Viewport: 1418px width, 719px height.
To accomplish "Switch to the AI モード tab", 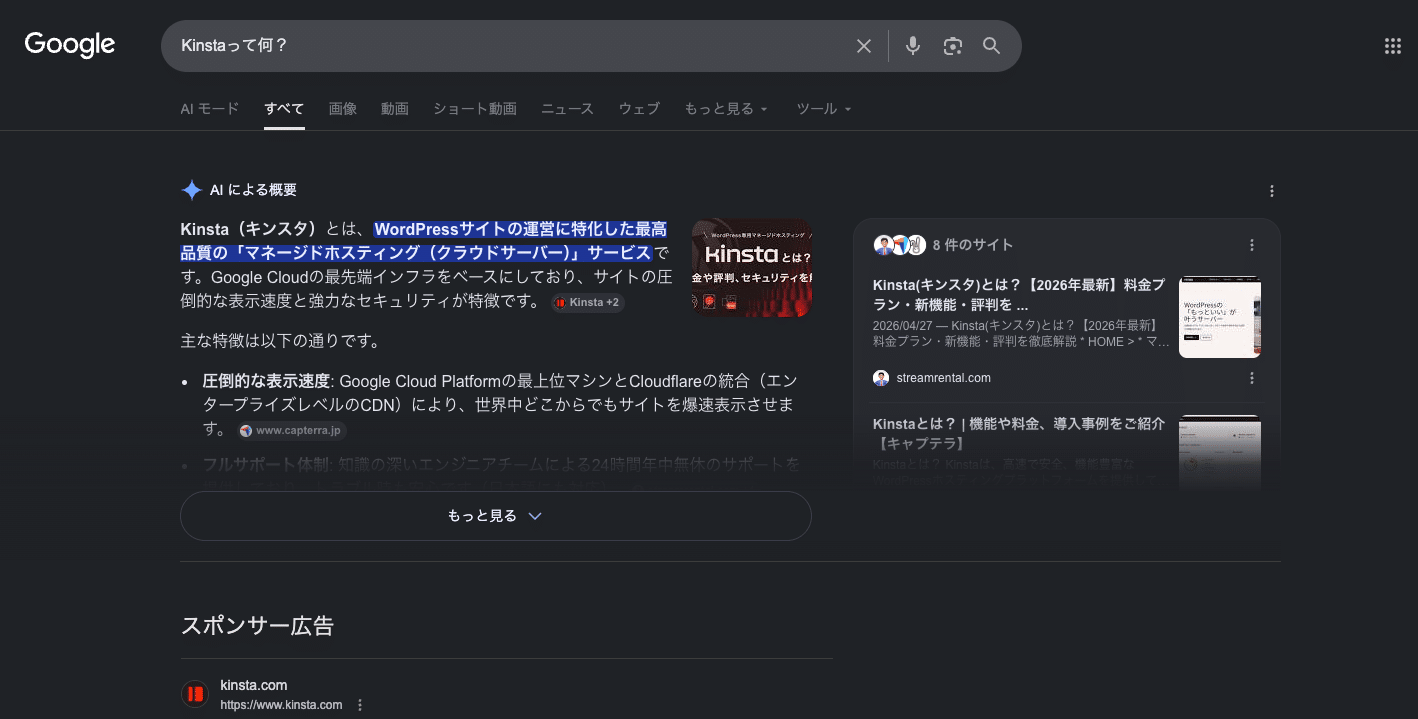I will (x=210, y=109).
